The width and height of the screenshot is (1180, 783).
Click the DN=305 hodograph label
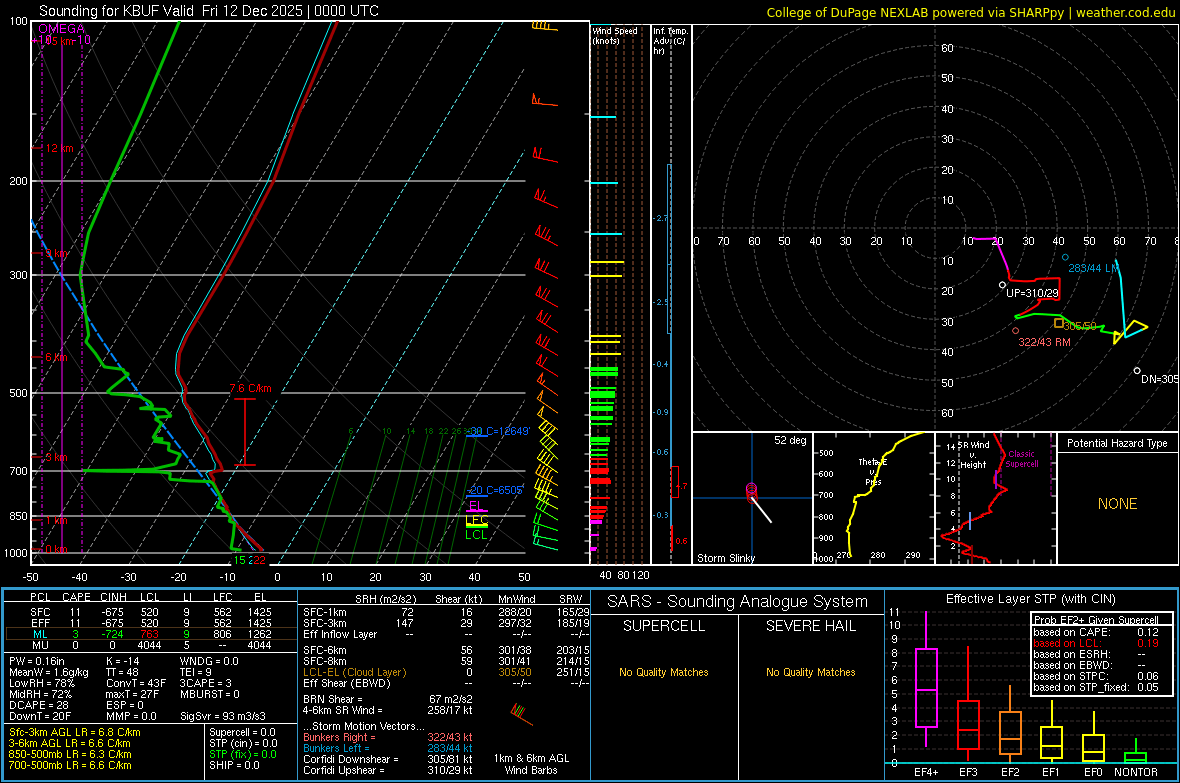[x=1160, y=379]
